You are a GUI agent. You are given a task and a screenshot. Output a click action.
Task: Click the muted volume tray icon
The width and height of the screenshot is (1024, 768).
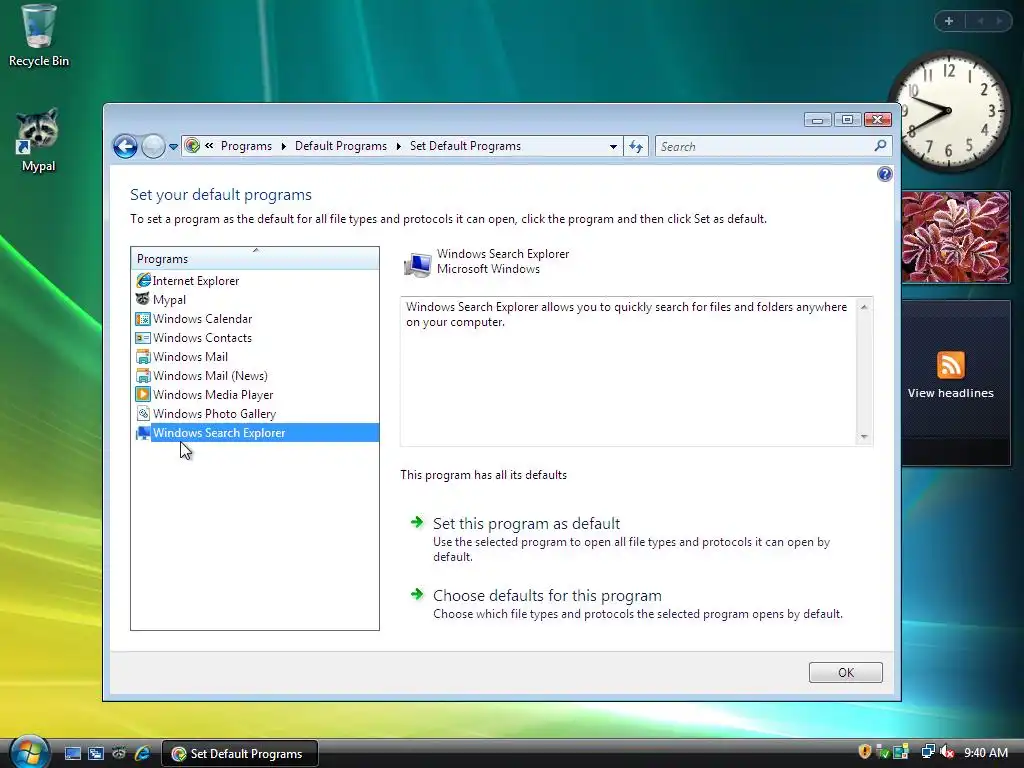point(947,752)
